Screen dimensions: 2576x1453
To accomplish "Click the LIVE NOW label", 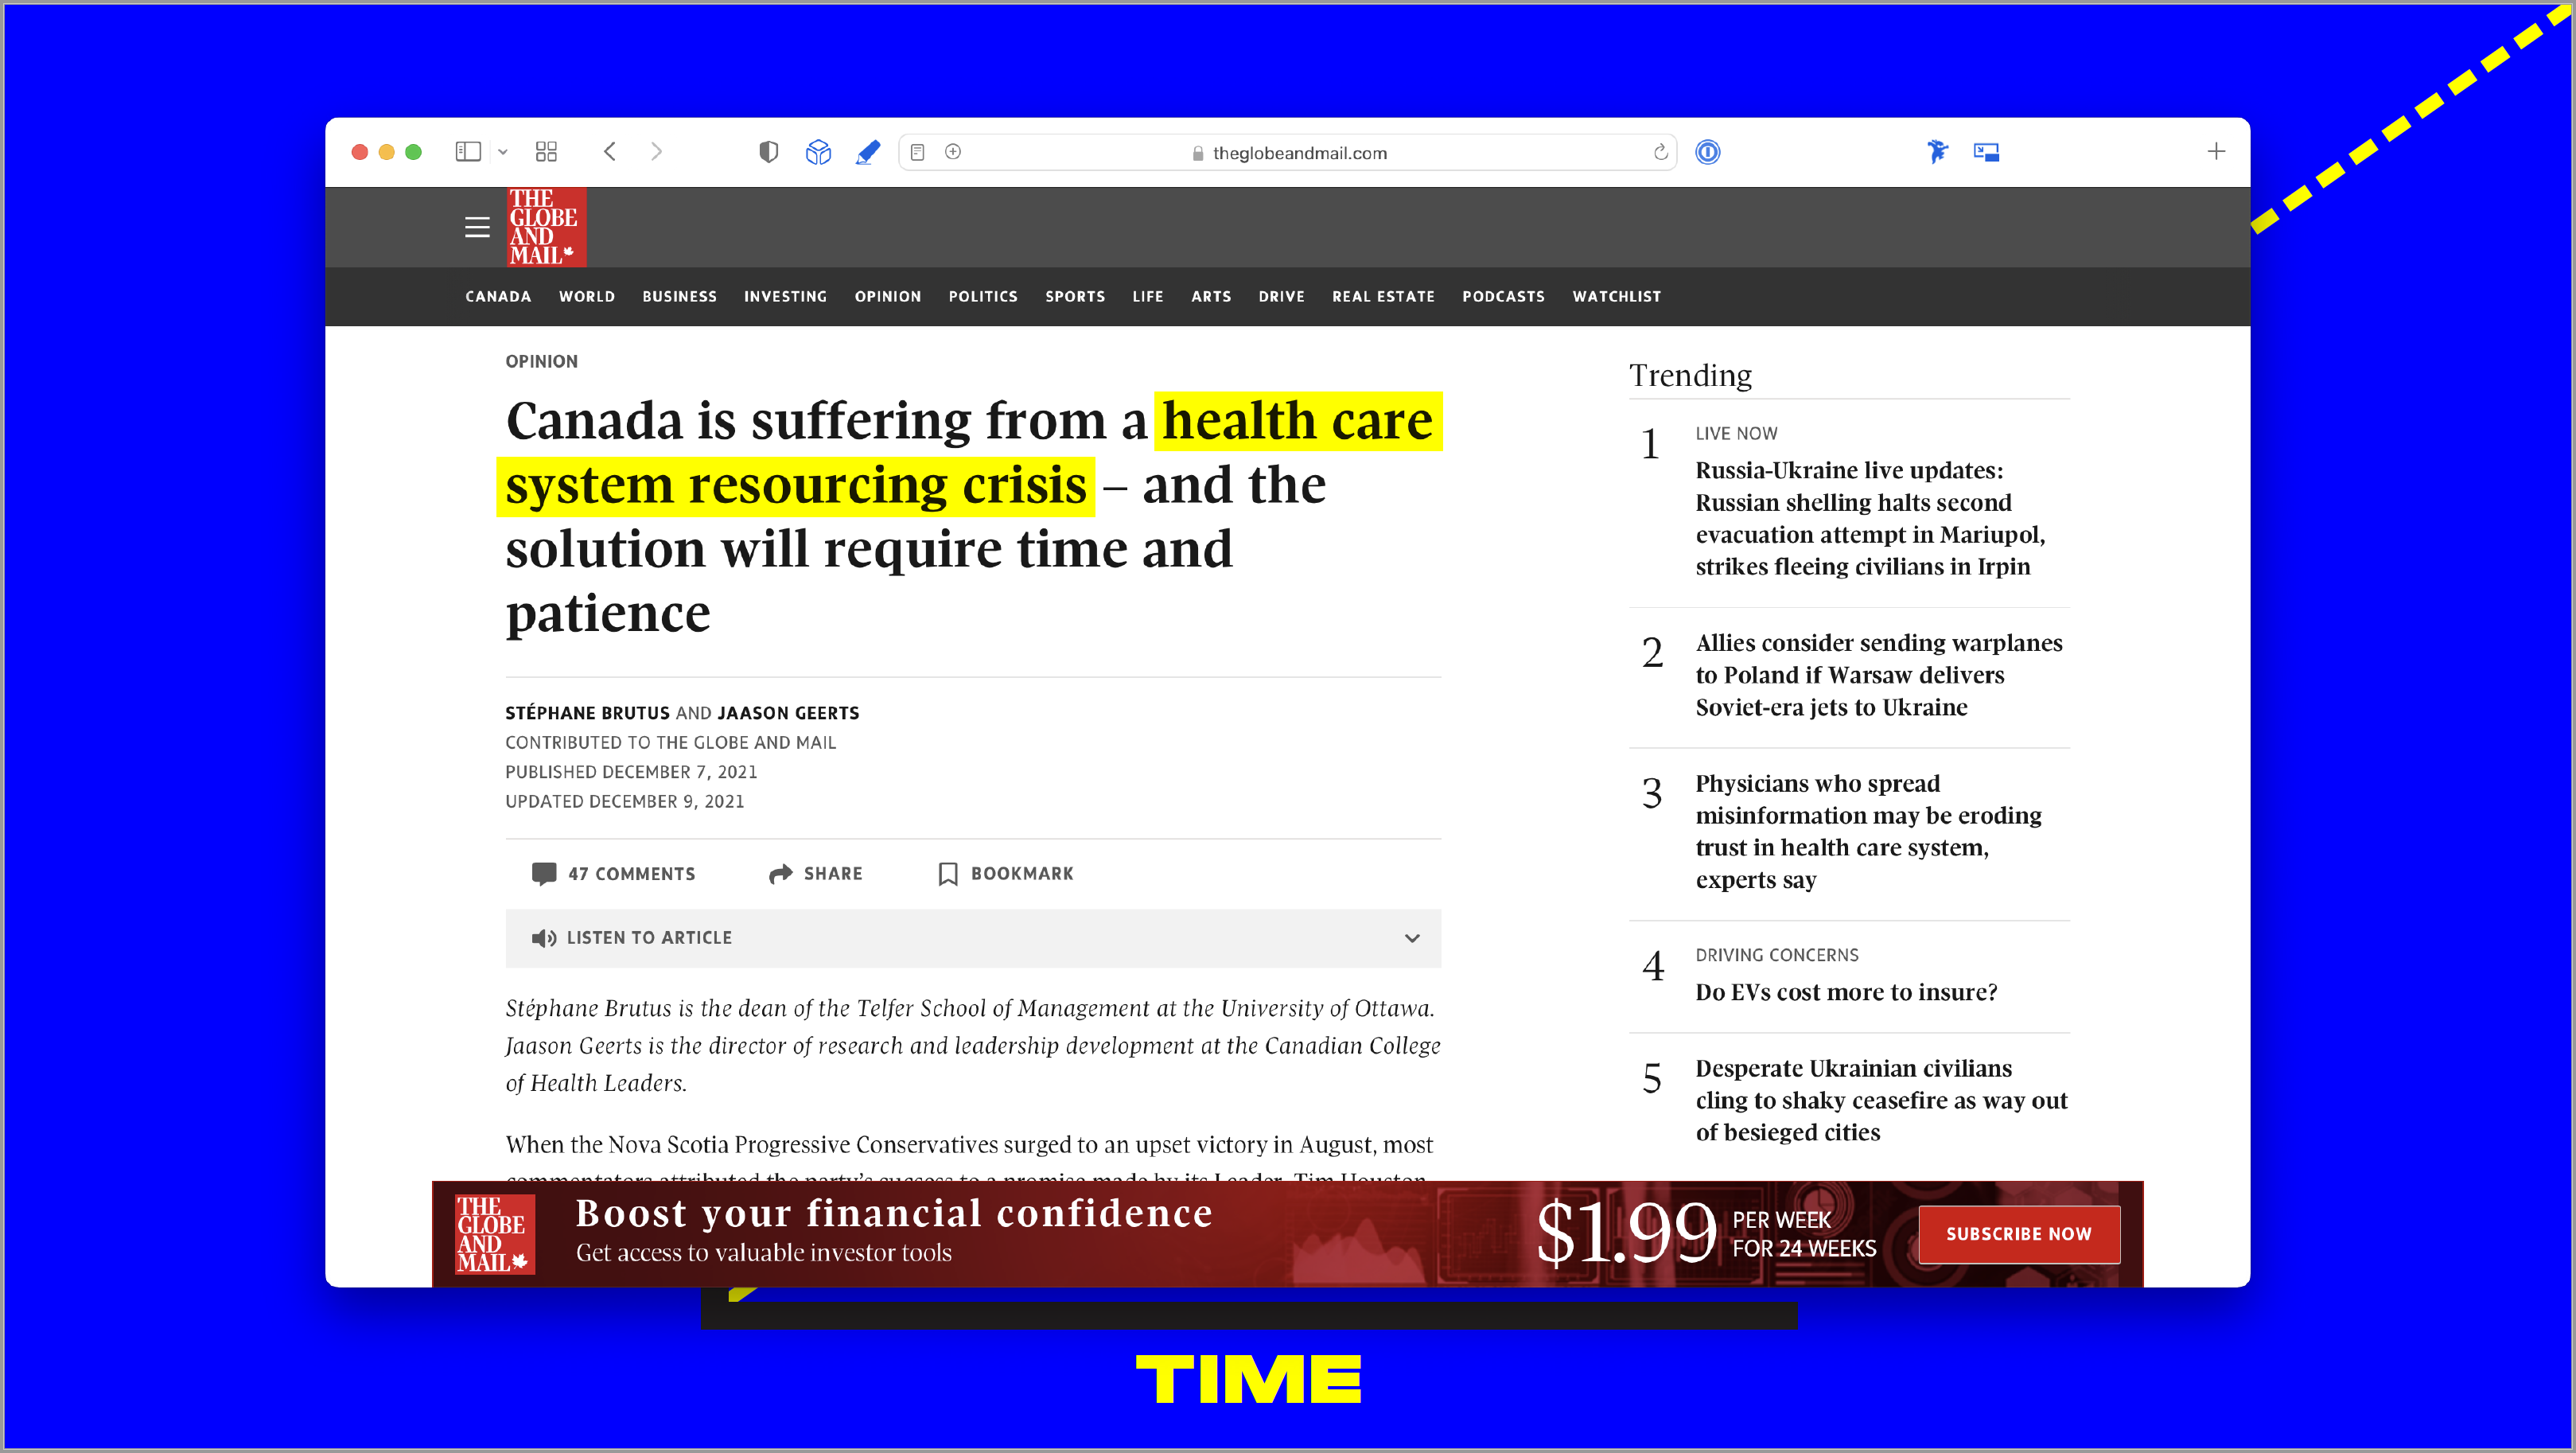I will (x=1736, y=434).
